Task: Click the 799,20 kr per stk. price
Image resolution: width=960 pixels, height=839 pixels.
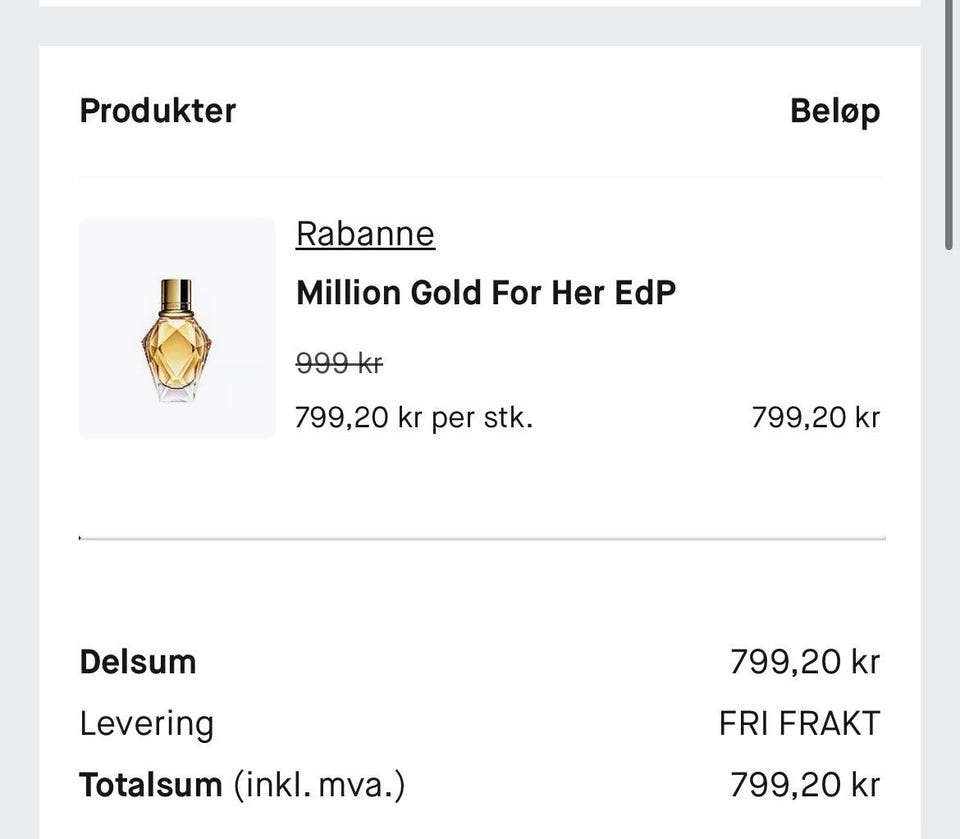Action: pos(414,416)
